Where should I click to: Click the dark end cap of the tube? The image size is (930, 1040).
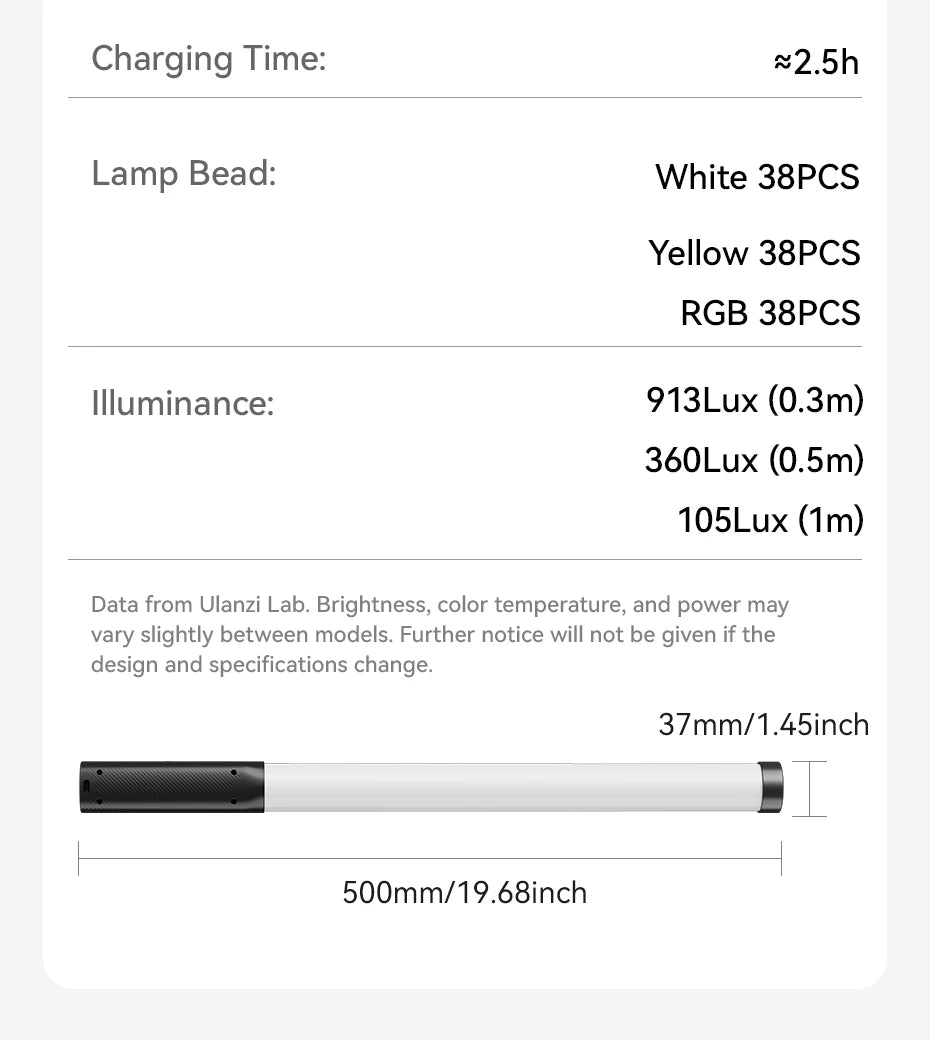click(770, 787)
